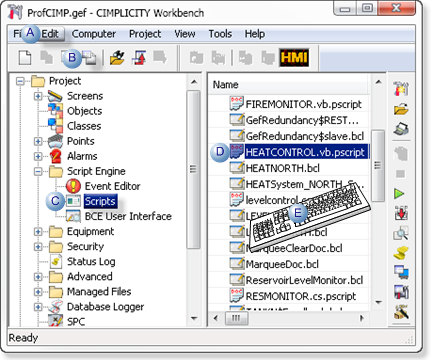Expand the Equipment folder node
433x361 pixels.
[x=38, y=231]
